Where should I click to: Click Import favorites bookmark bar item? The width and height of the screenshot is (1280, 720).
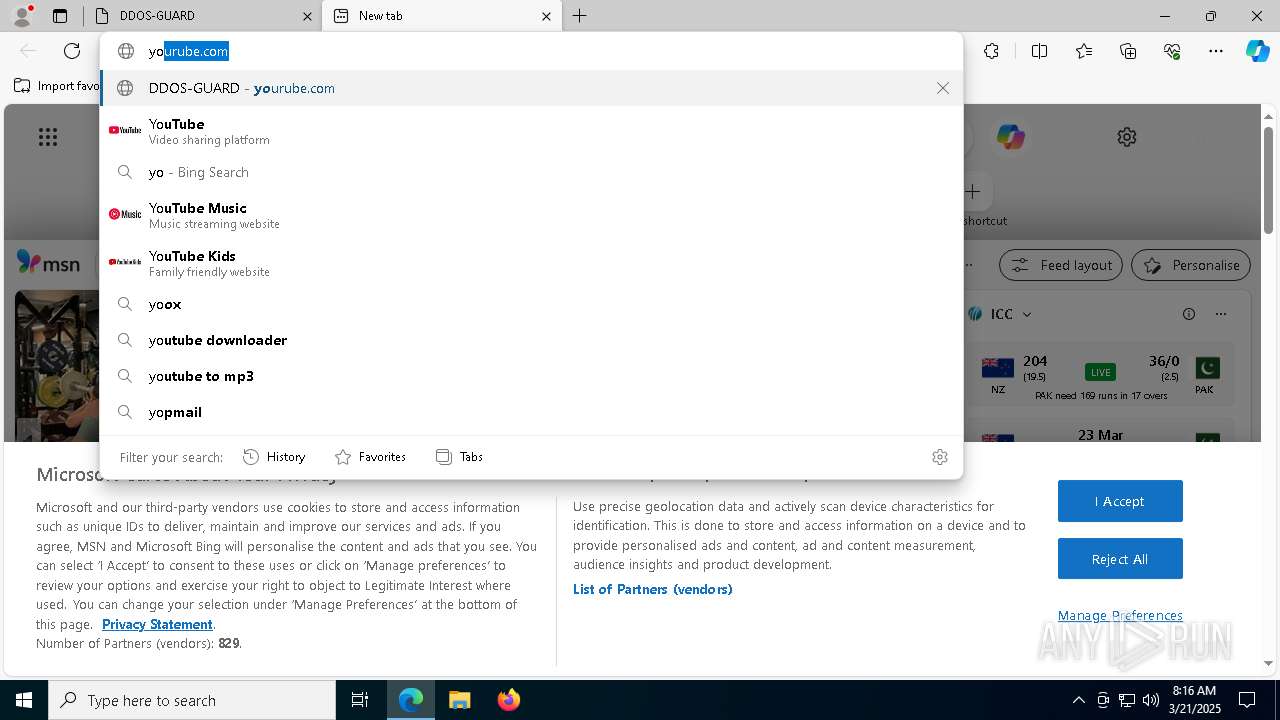tap(57, 86)
